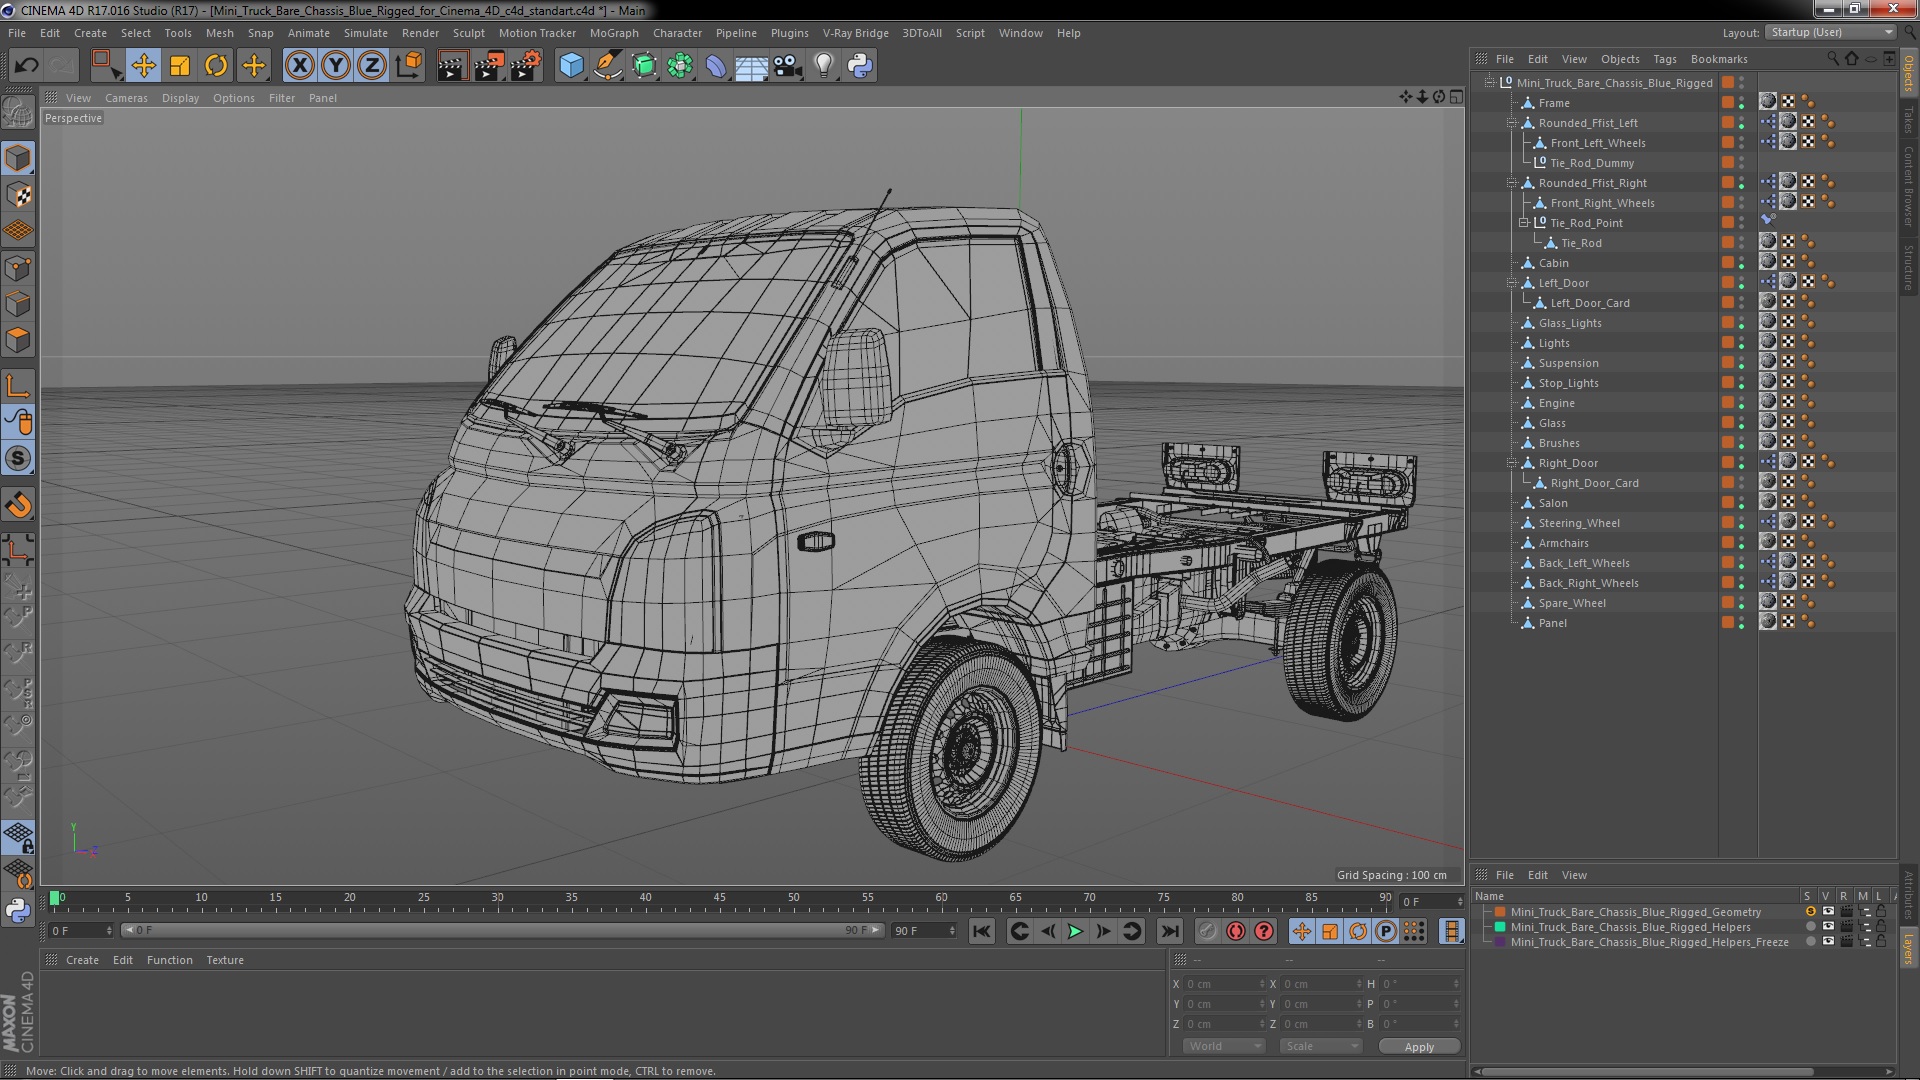Collapse the Left_Door tree node
The height and width of the screenshot is (1080, 1920).
click(x=1512, y=283)
